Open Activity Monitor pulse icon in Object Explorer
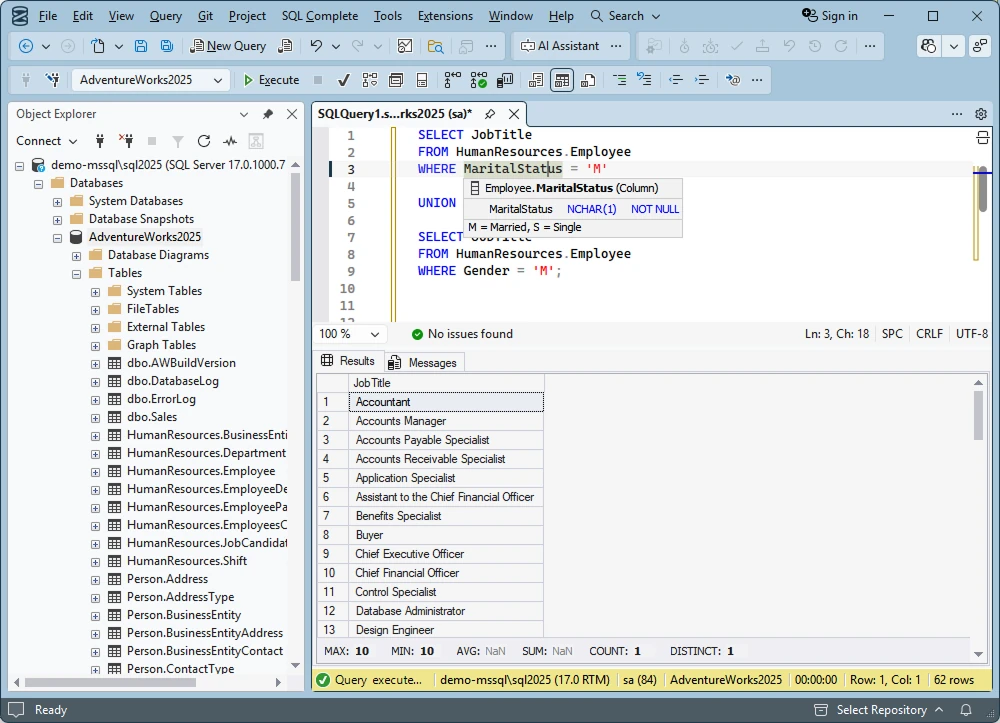The height and width of the screenshot is (723, 1000). (230, 141)
